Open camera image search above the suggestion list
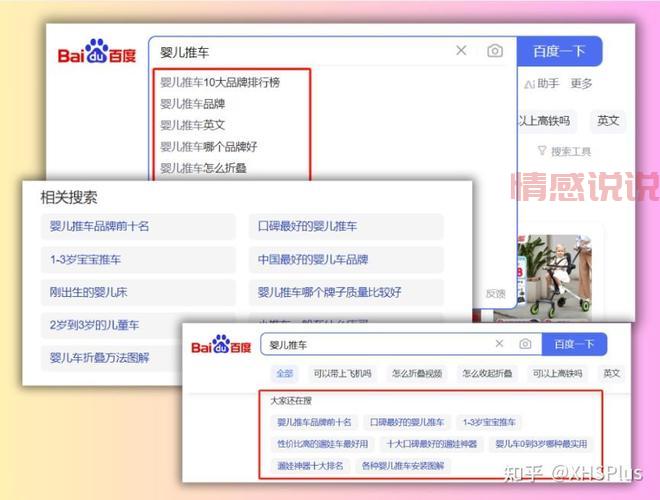The width and height of the screenshot is (660, 500). pyautogui.click(x=495, y=51)
